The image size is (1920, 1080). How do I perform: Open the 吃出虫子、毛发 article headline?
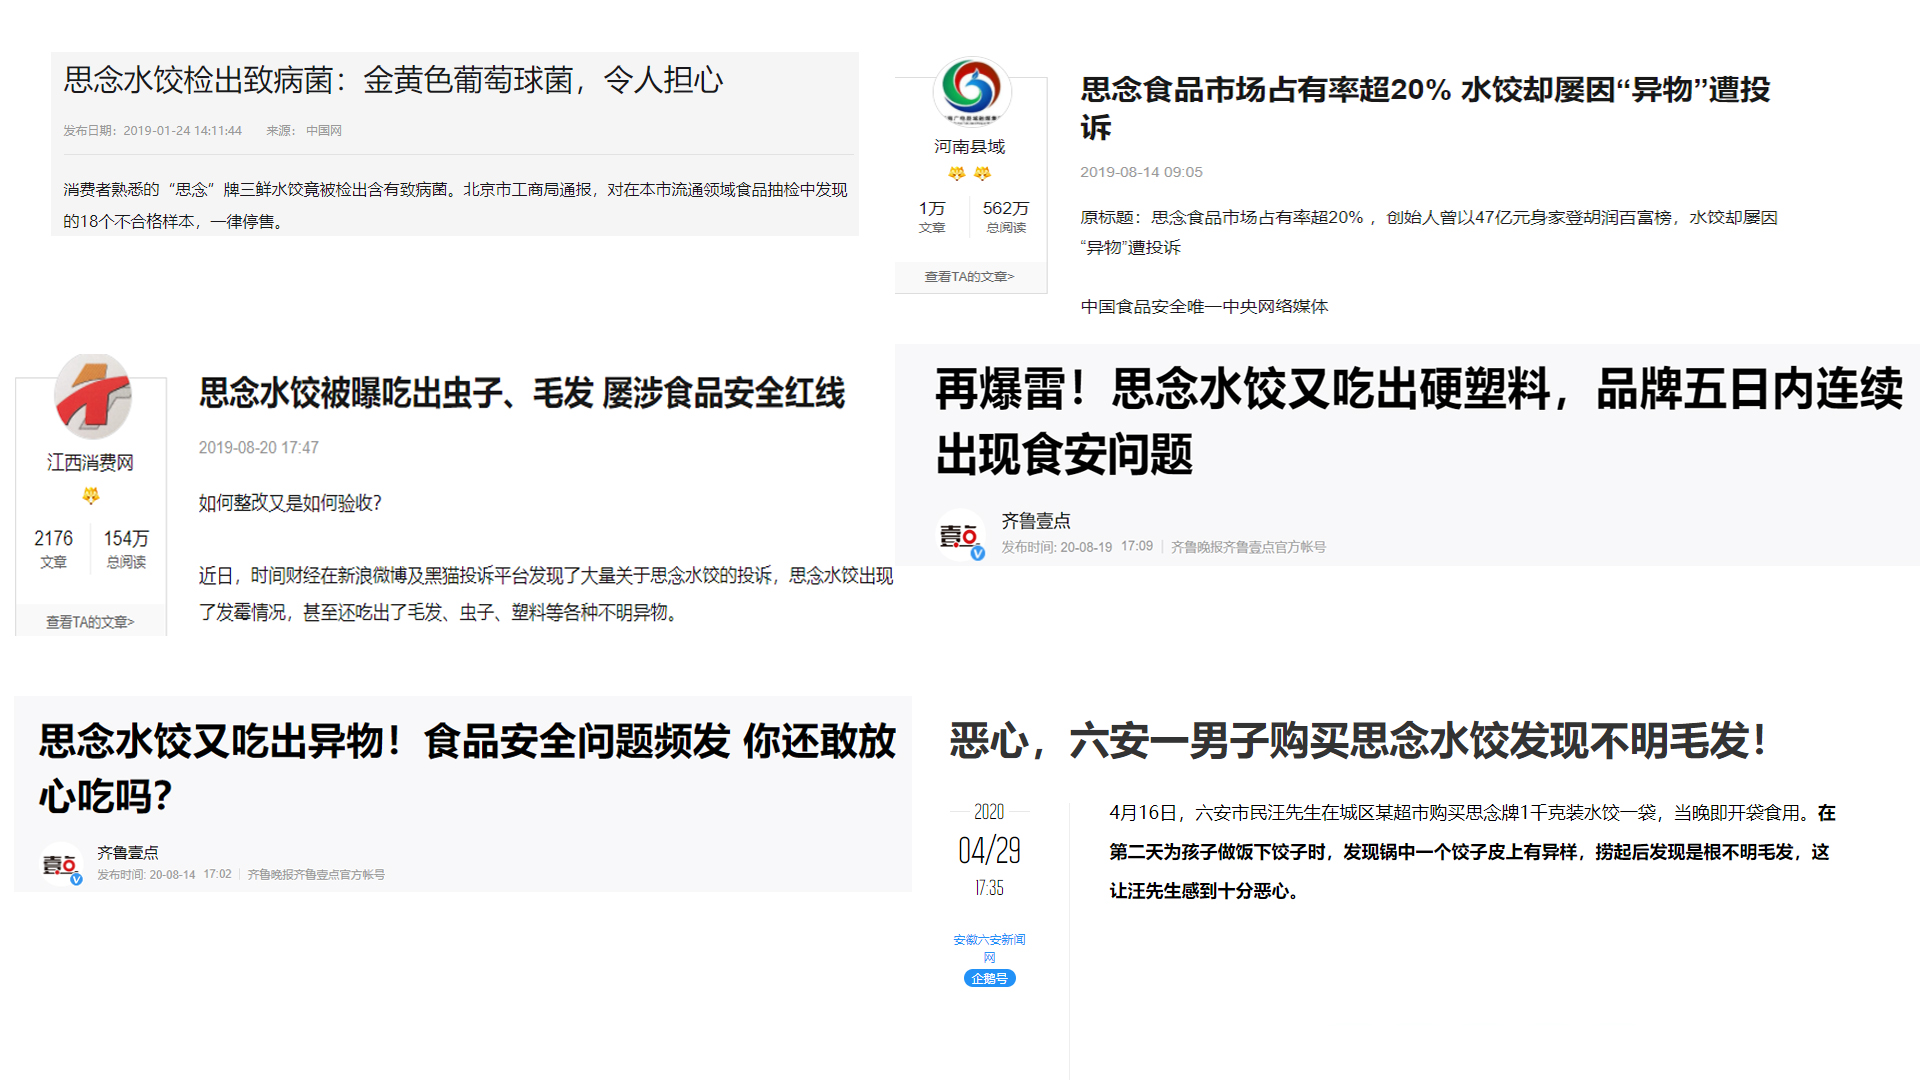520,396
